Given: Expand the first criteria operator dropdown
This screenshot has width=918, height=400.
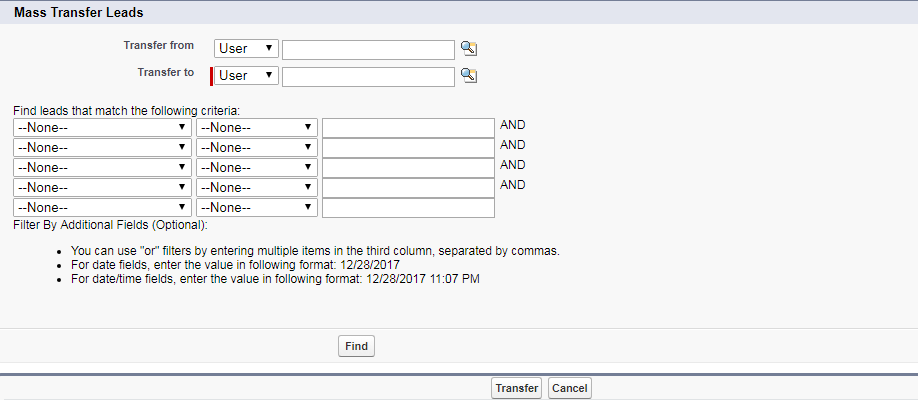Looking at the screenshot, I should click(256, 128).
